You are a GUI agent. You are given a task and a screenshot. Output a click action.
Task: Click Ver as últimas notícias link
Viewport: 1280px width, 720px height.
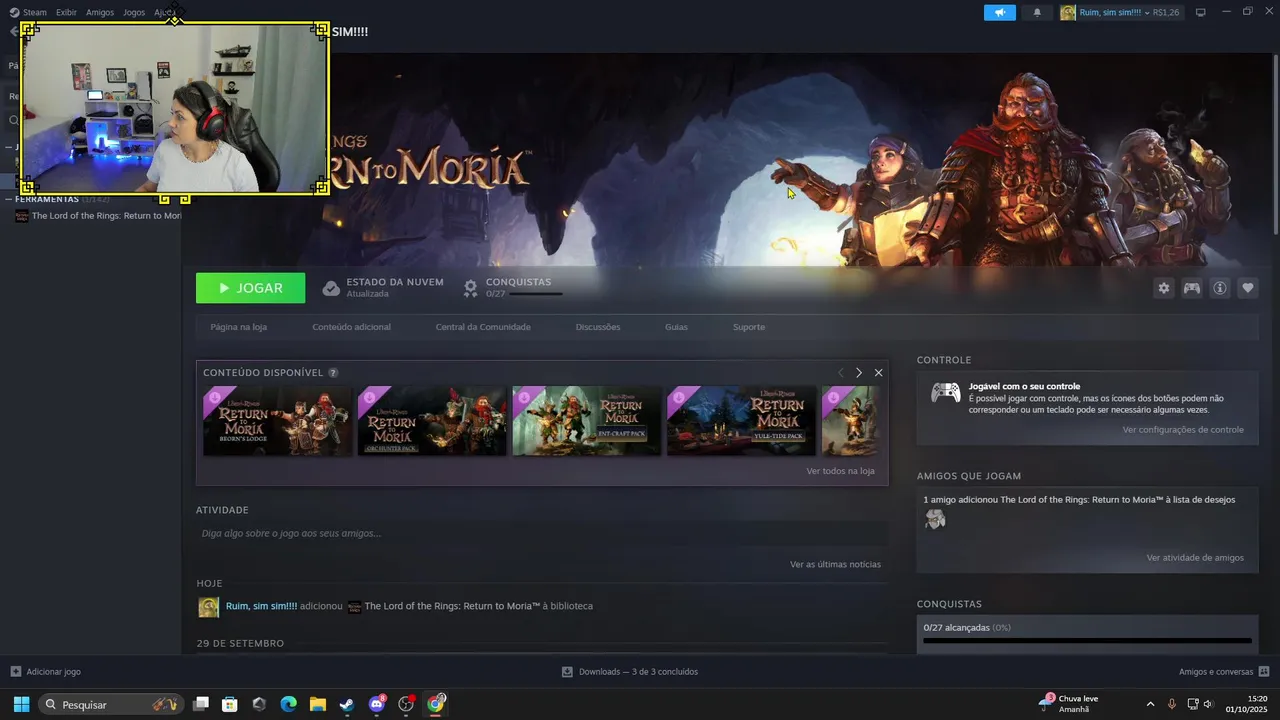click(835, 565)
